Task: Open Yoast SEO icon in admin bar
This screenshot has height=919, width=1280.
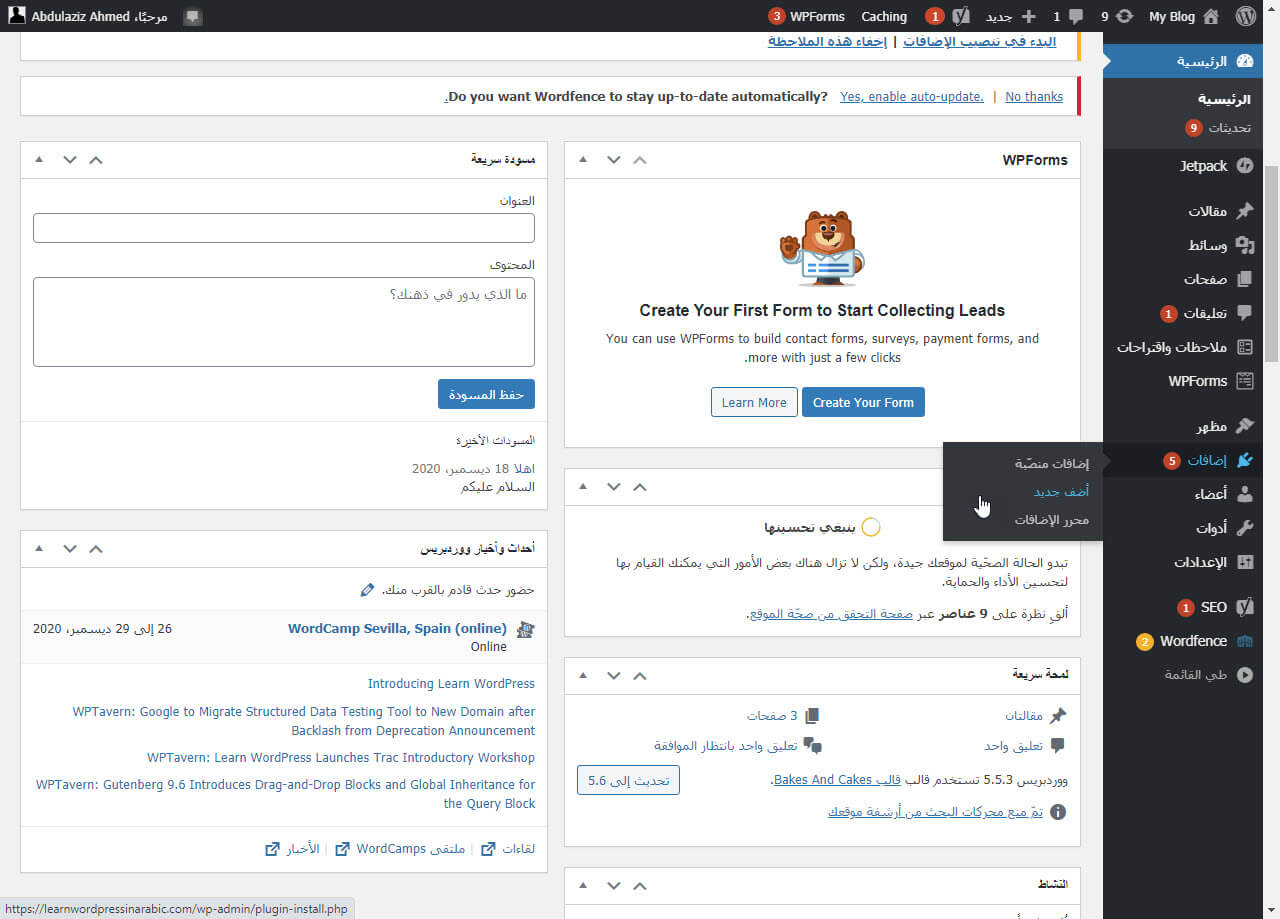Action: point(960,16)
